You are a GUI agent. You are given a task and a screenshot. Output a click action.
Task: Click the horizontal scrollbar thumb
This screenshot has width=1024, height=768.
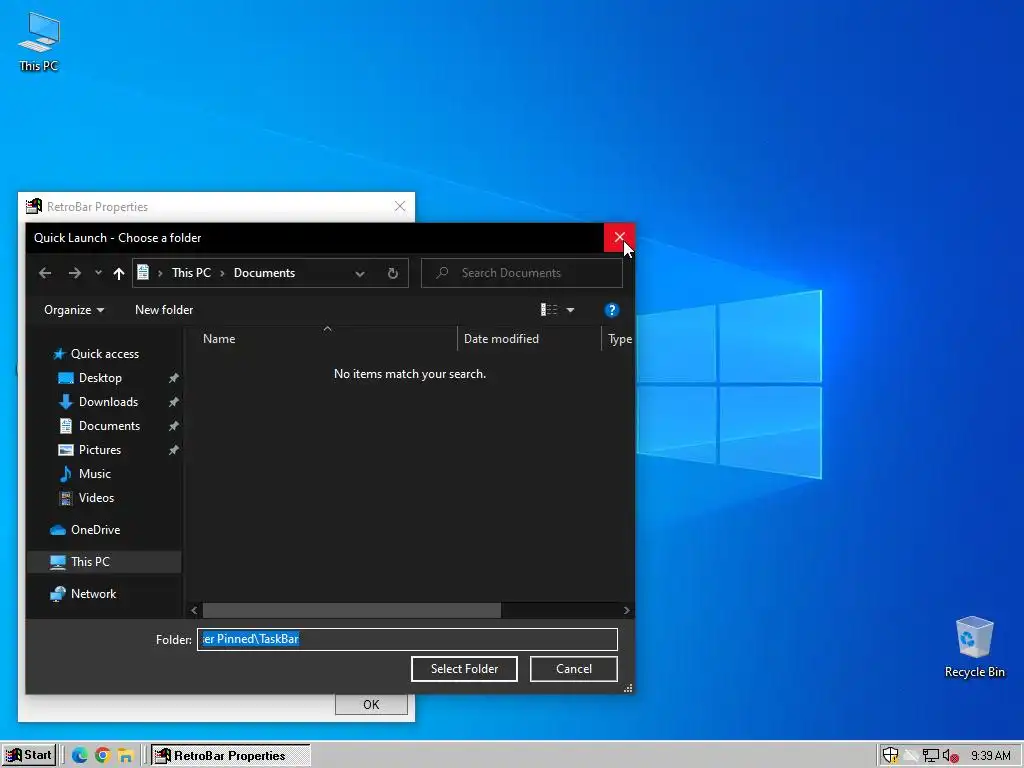[351, 611]
